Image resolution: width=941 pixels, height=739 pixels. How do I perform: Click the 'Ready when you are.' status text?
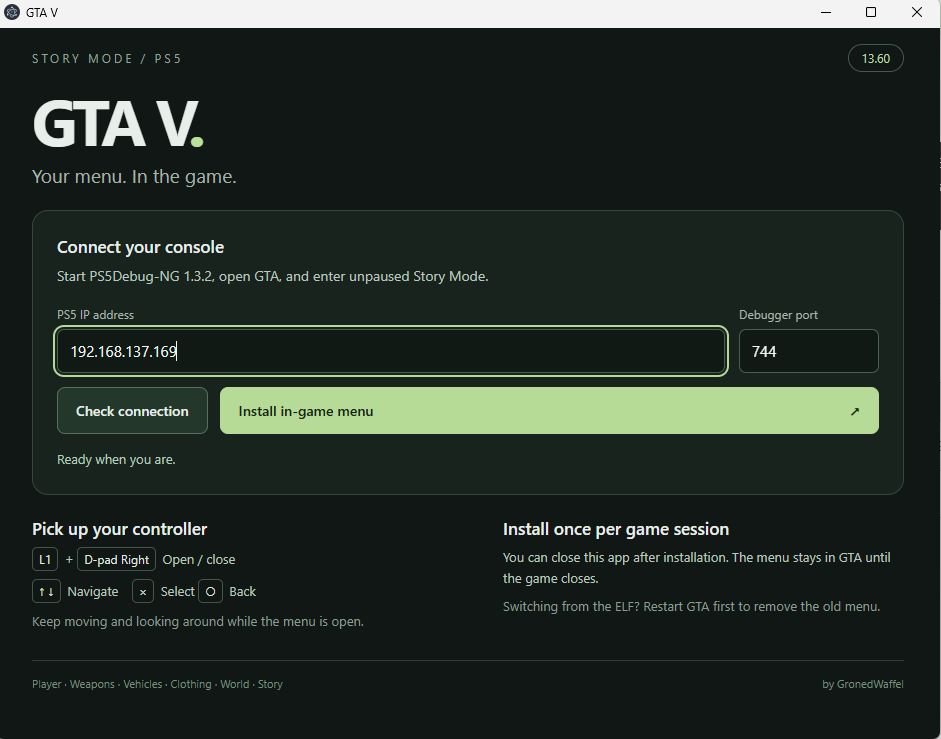pos(116,459)
